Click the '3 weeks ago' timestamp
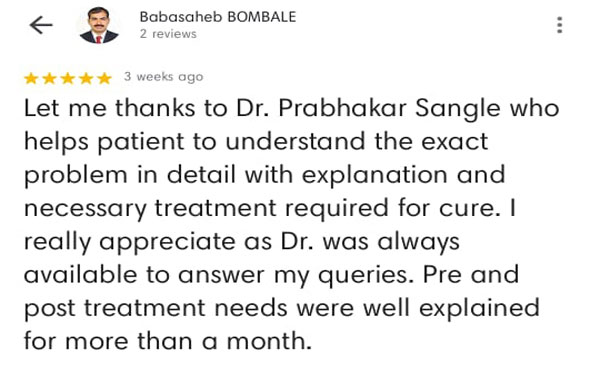 click(163, 77)
